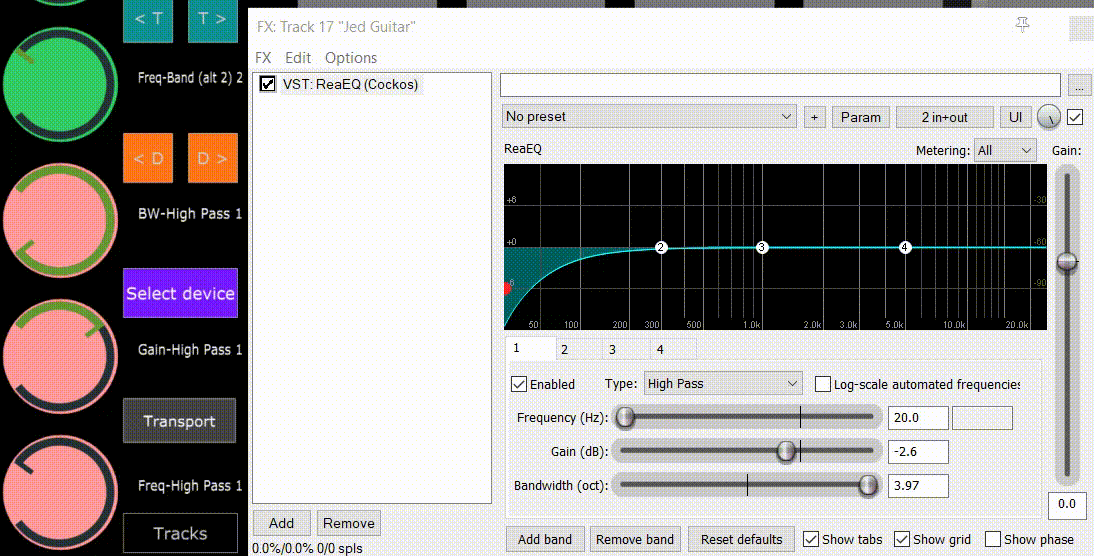Enable the Show phase checkbox

[993, 539]
